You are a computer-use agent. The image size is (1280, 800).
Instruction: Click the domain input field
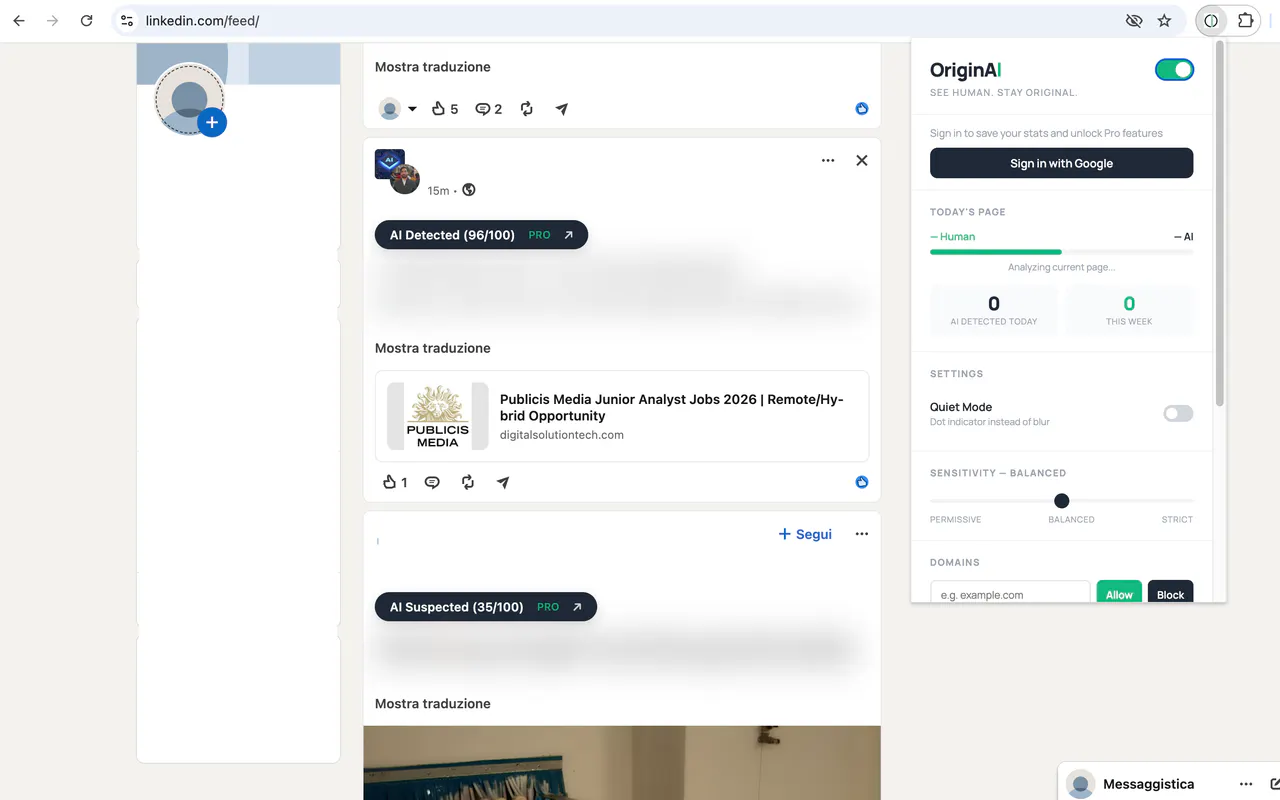(1010, 593)
